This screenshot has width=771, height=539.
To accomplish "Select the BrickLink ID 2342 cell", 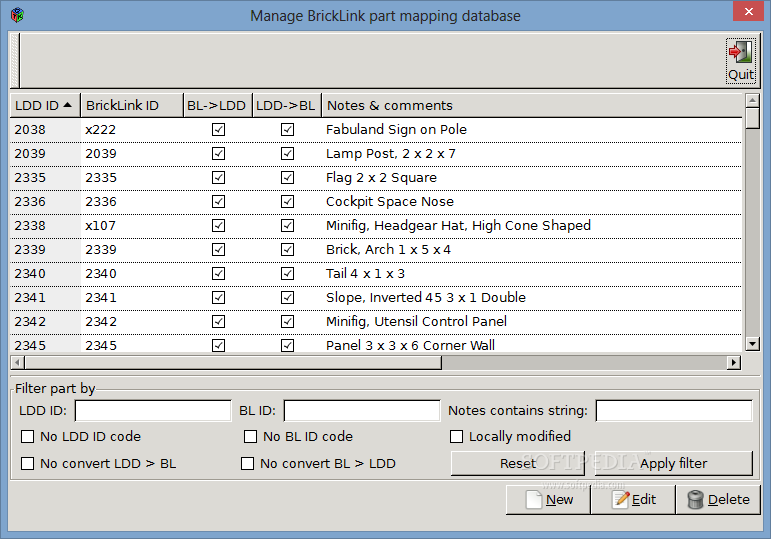I will point(132,322).
